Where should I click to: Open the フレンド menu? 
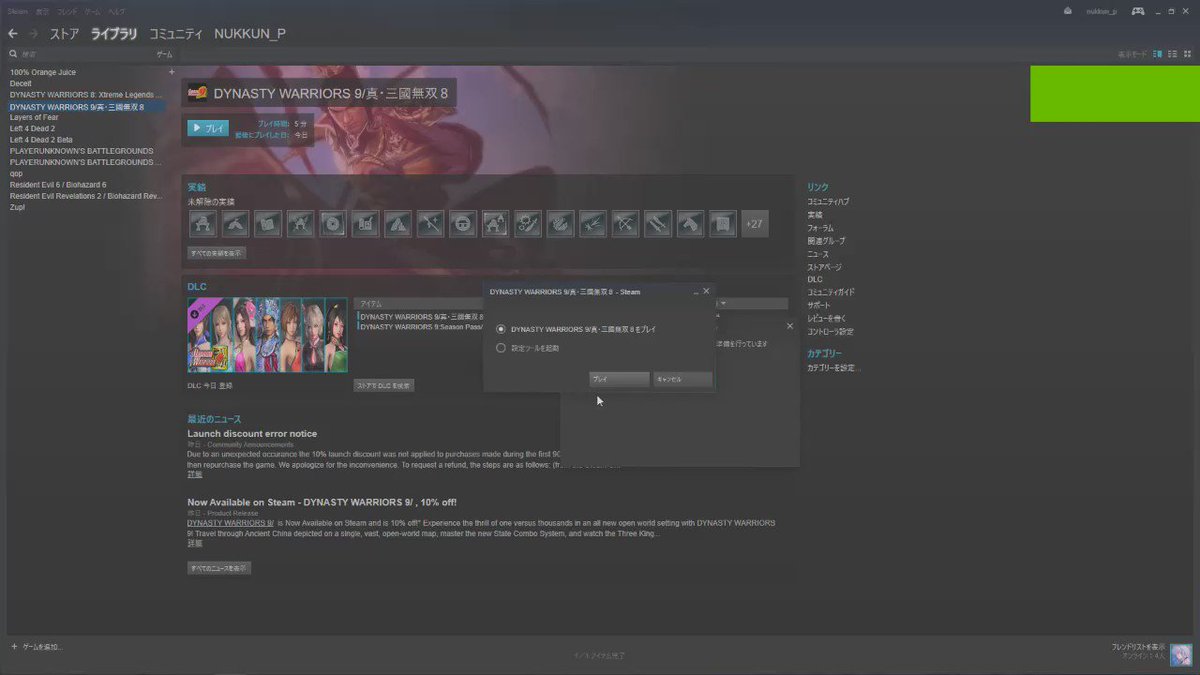(x=67, y=11)
